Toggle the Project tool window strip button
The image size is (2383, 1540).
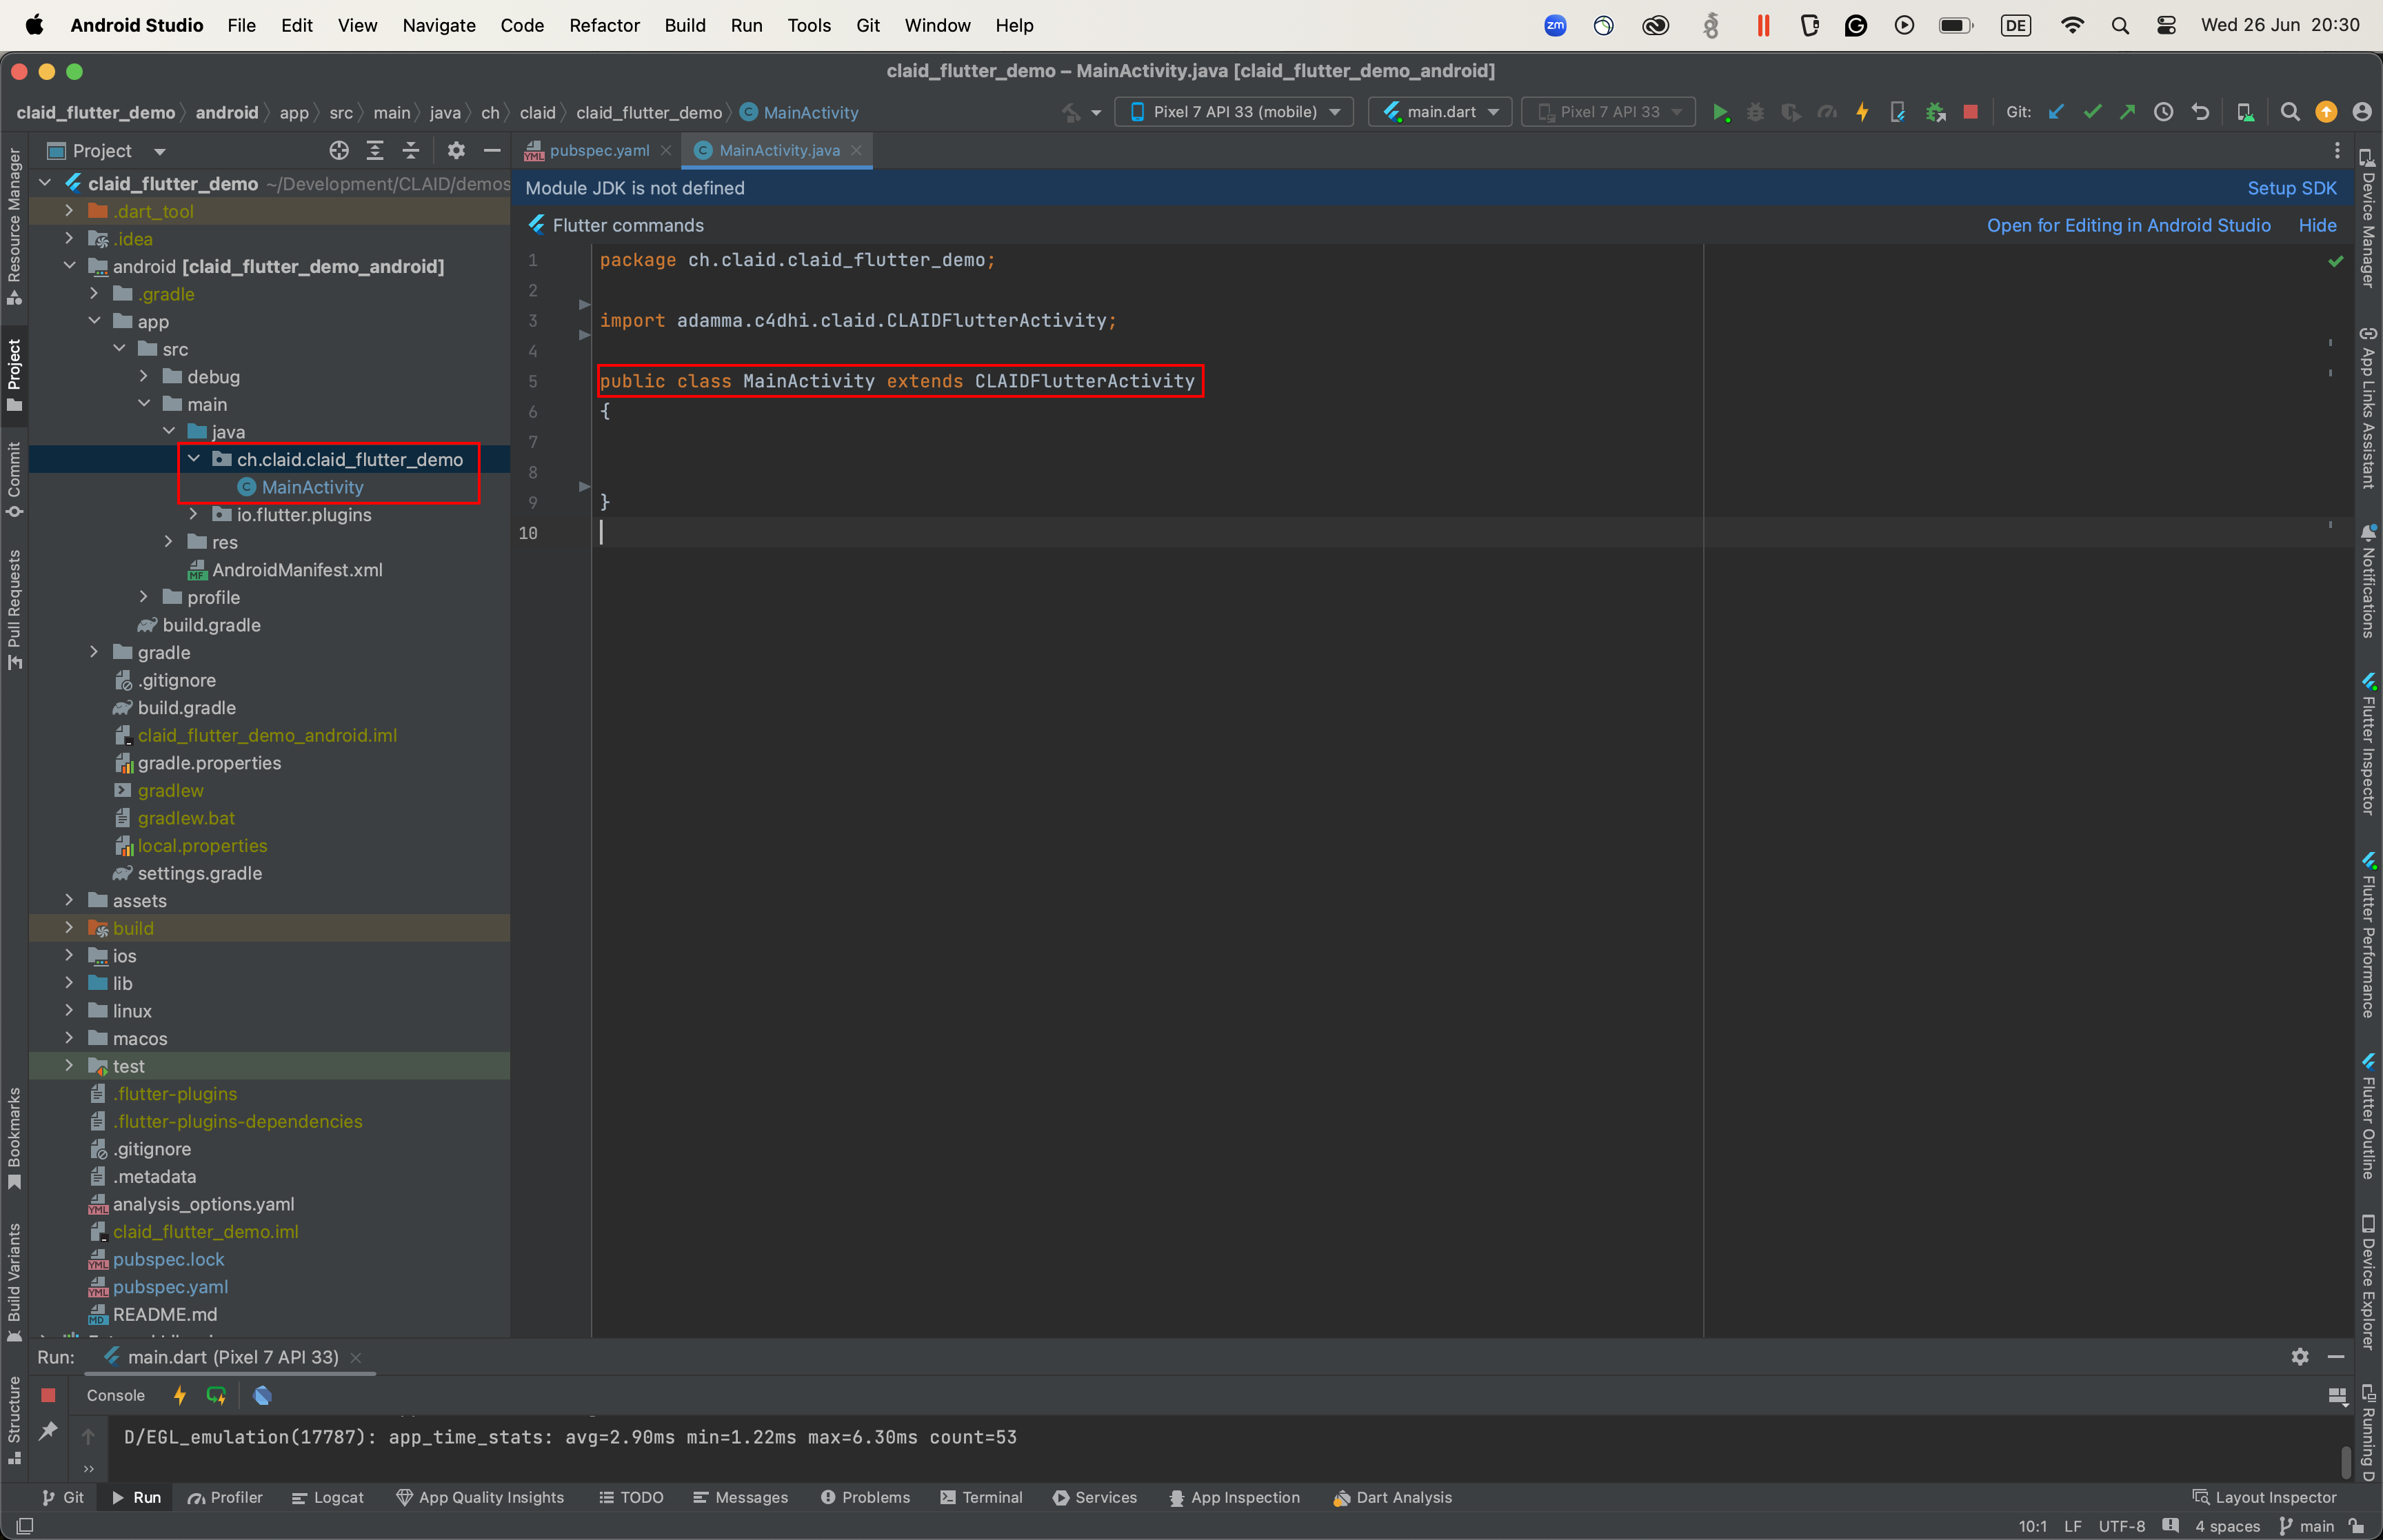(14, 375)
